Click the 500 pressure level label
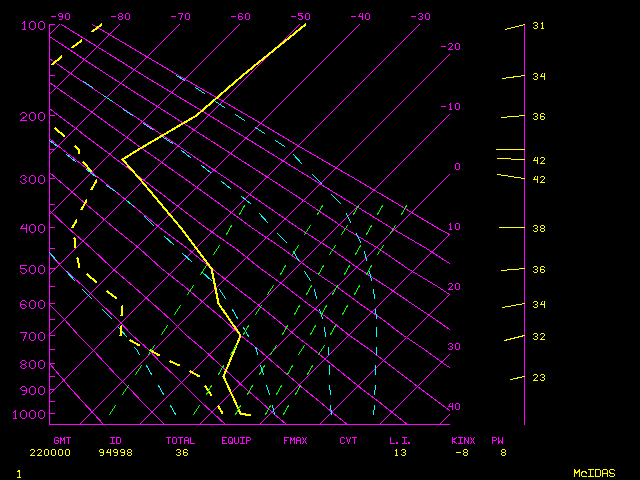 (x=32, y=269)
